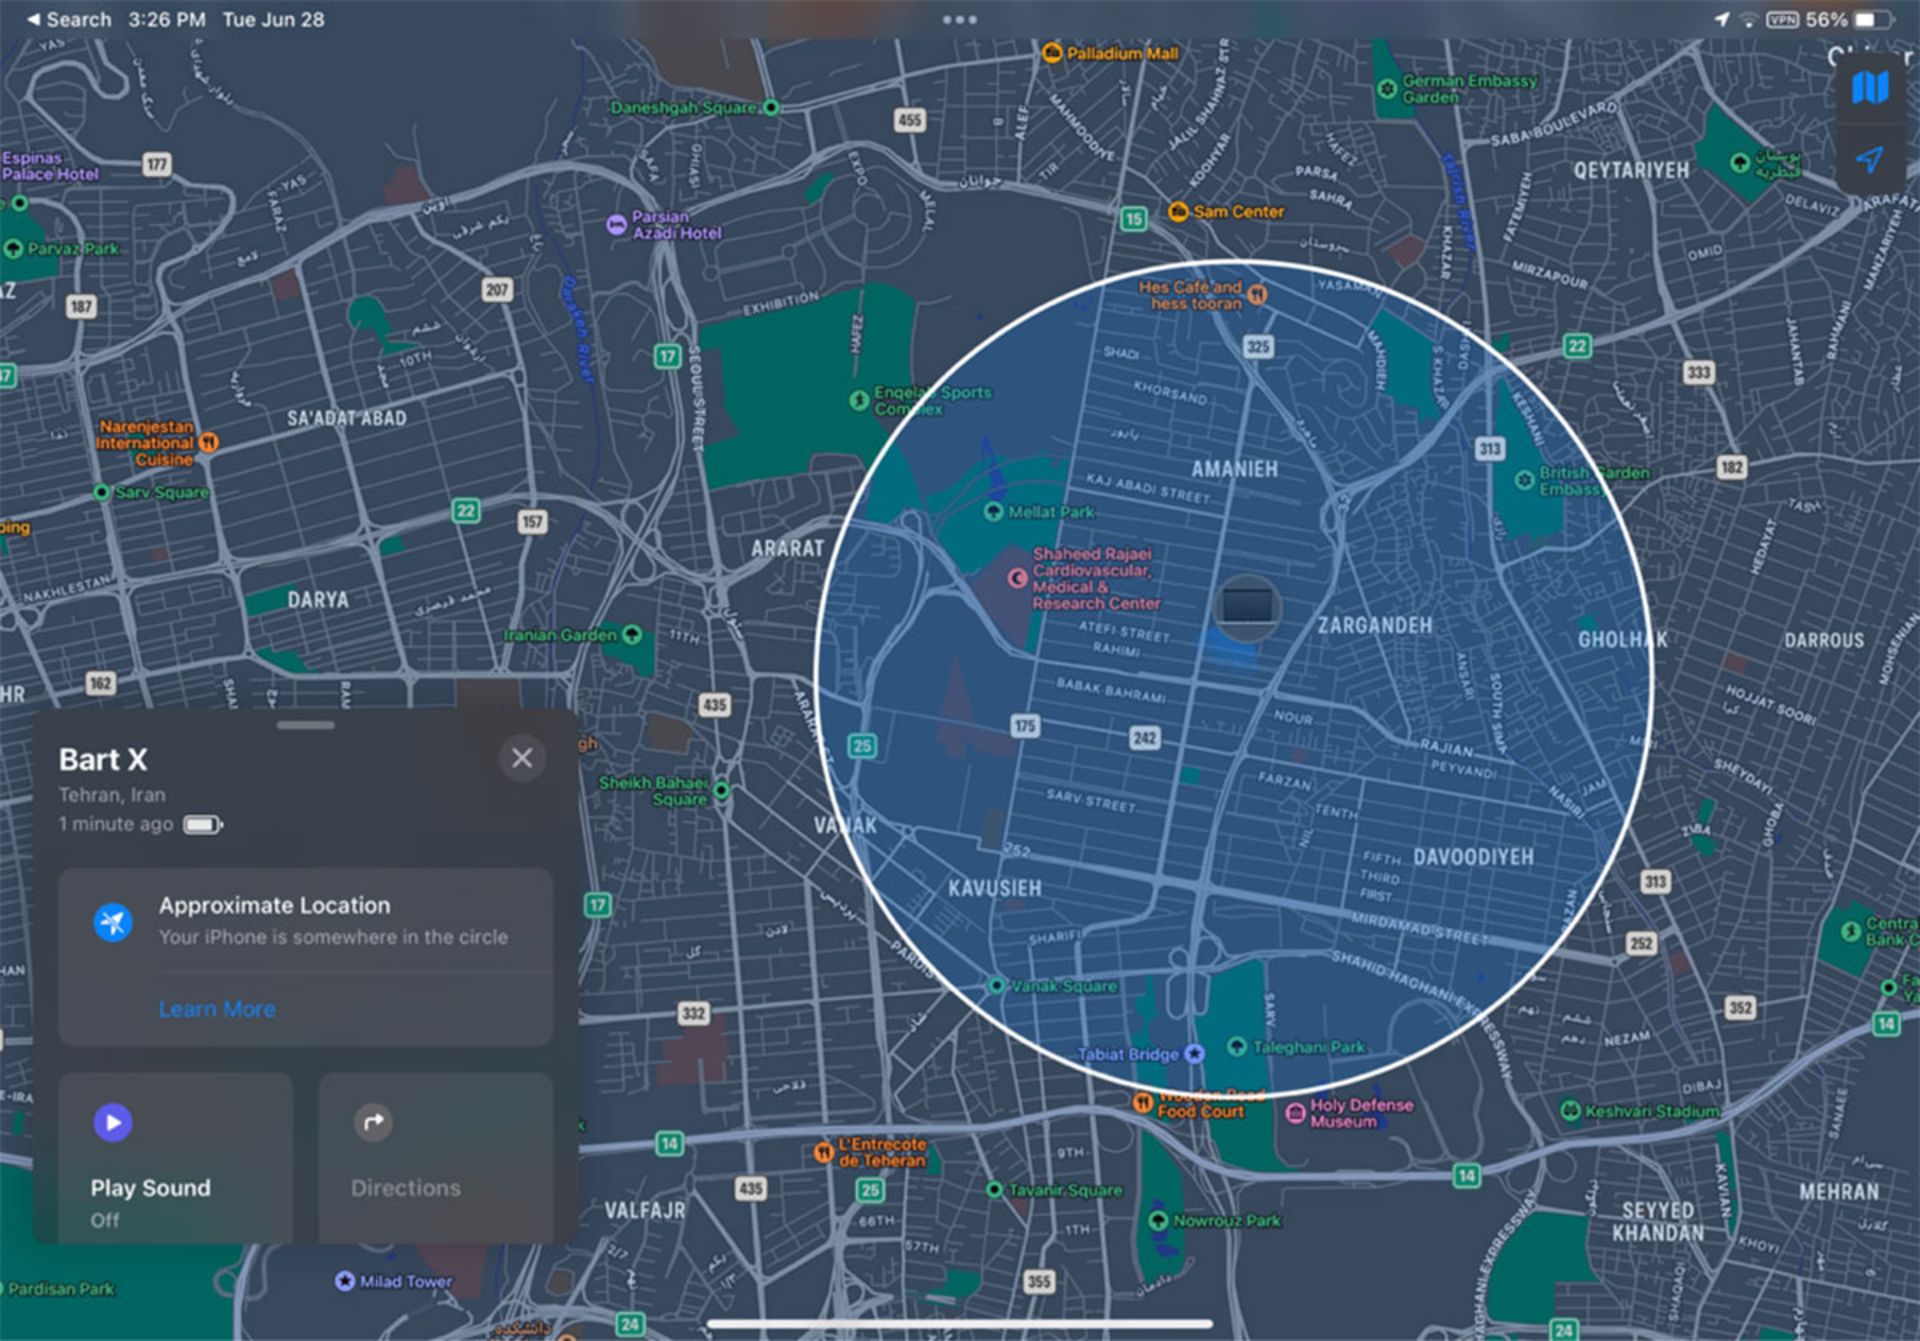
Task: Tap the panel grabber handle to expand
Action: pyautogui.click(x=306, y=725)
